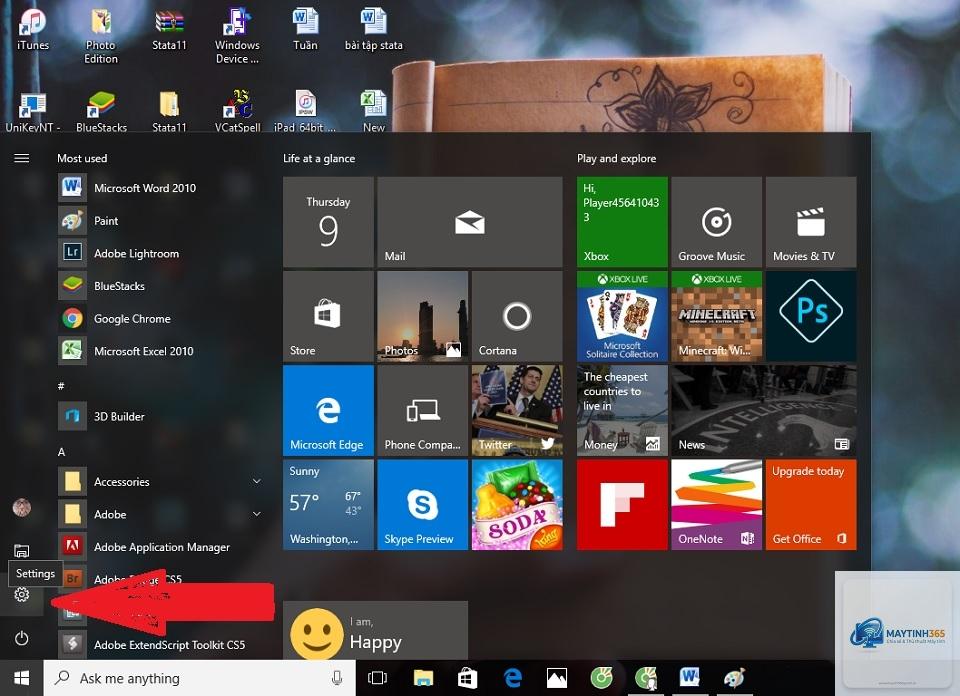Click the 'Play and explore' group title
960x696 pixels.
617,159
